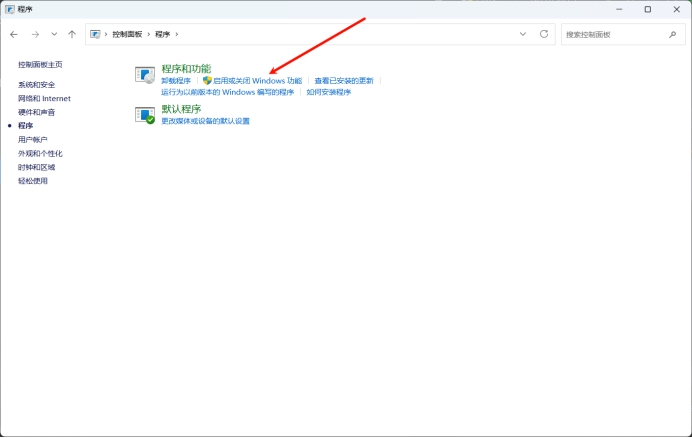This screenshot has height=438, width=692.
Task: Click the 程序和功能 icon
Action: (145, 75)
